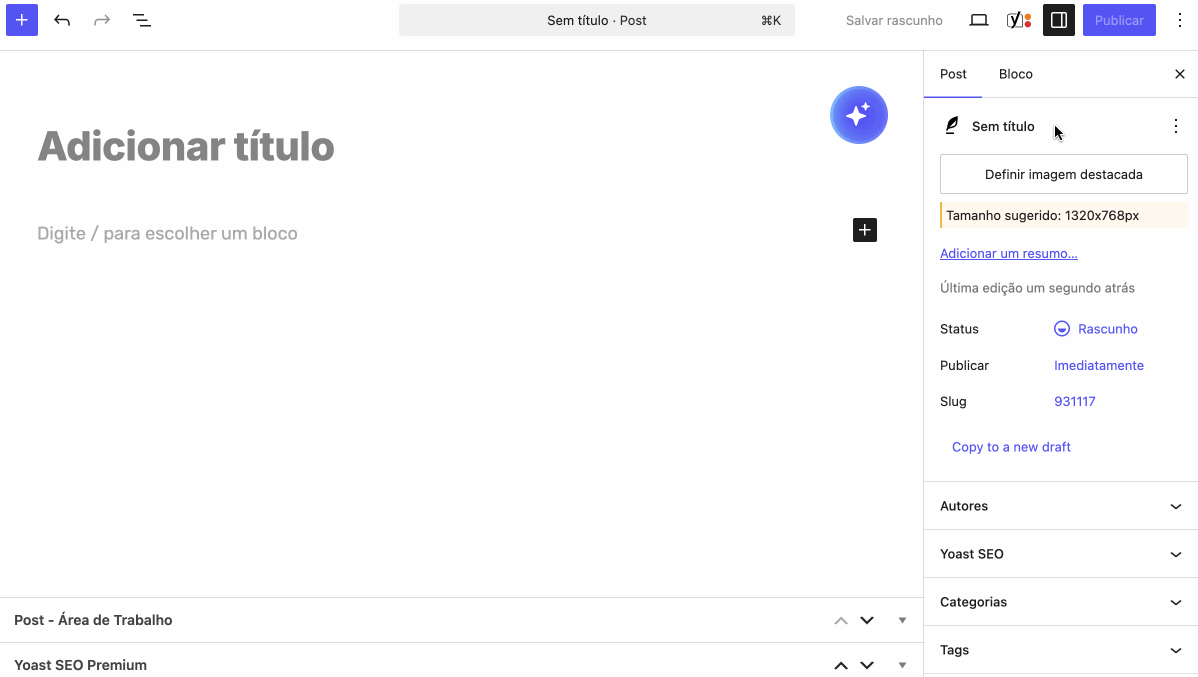Viewport: 1198px width, 677px height.
Task: Launch the AI assistant sparkle button
Action: 859,115
